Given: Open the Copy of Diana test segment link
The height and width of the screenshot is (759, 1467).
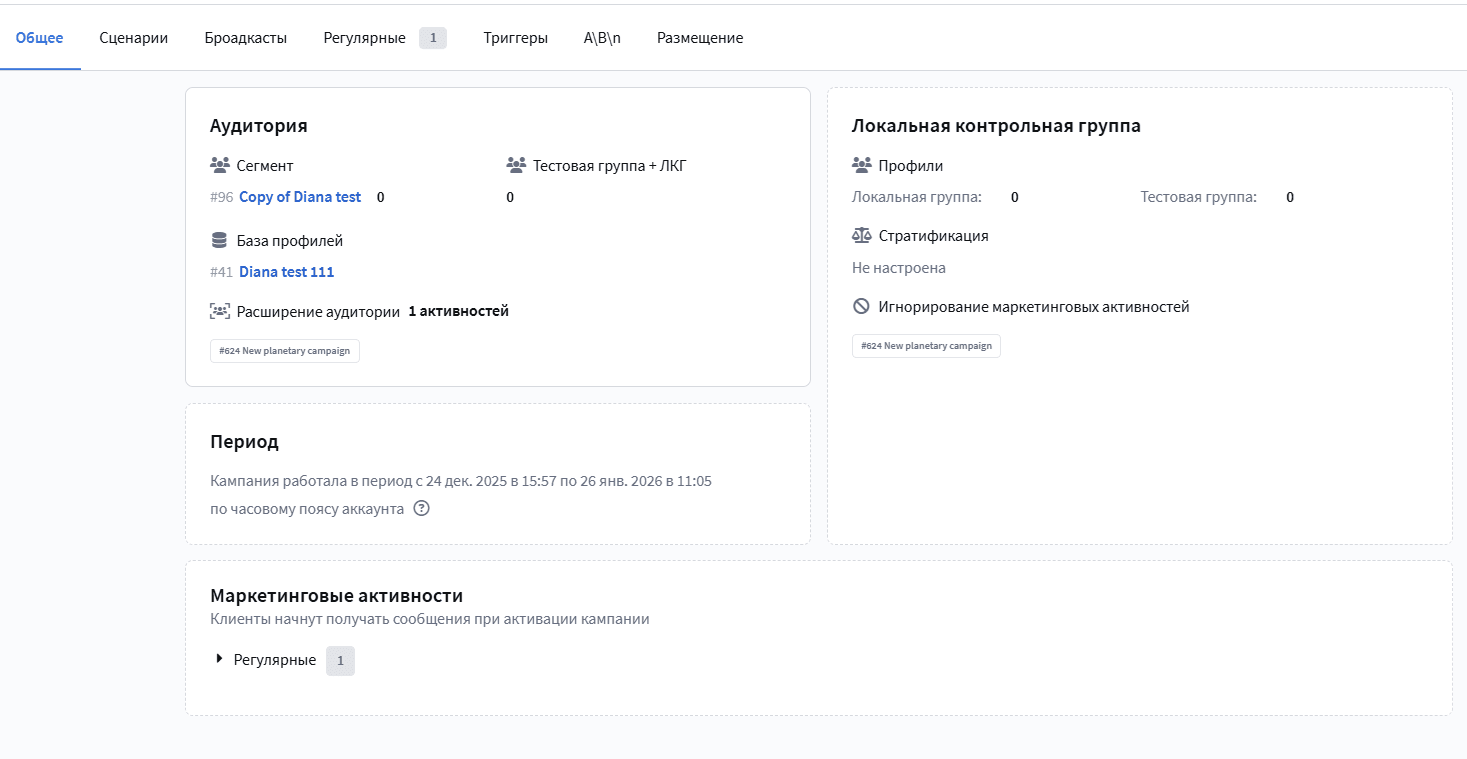Looking at the screenshot, I should 300,197.
